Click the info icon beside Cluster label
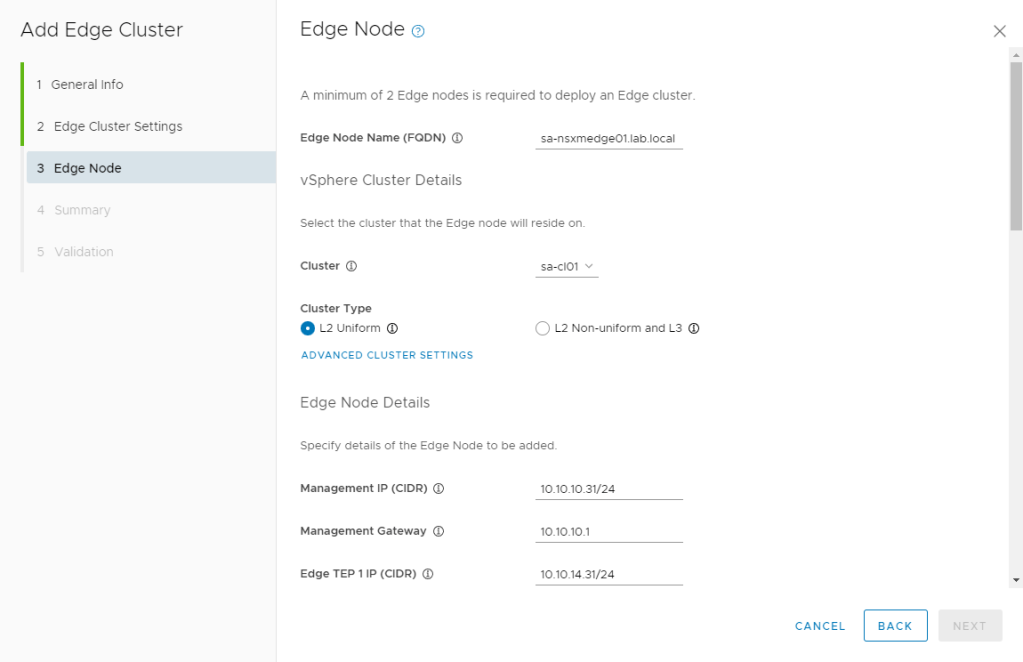The image size is (1023, 662). click(351, 266)
